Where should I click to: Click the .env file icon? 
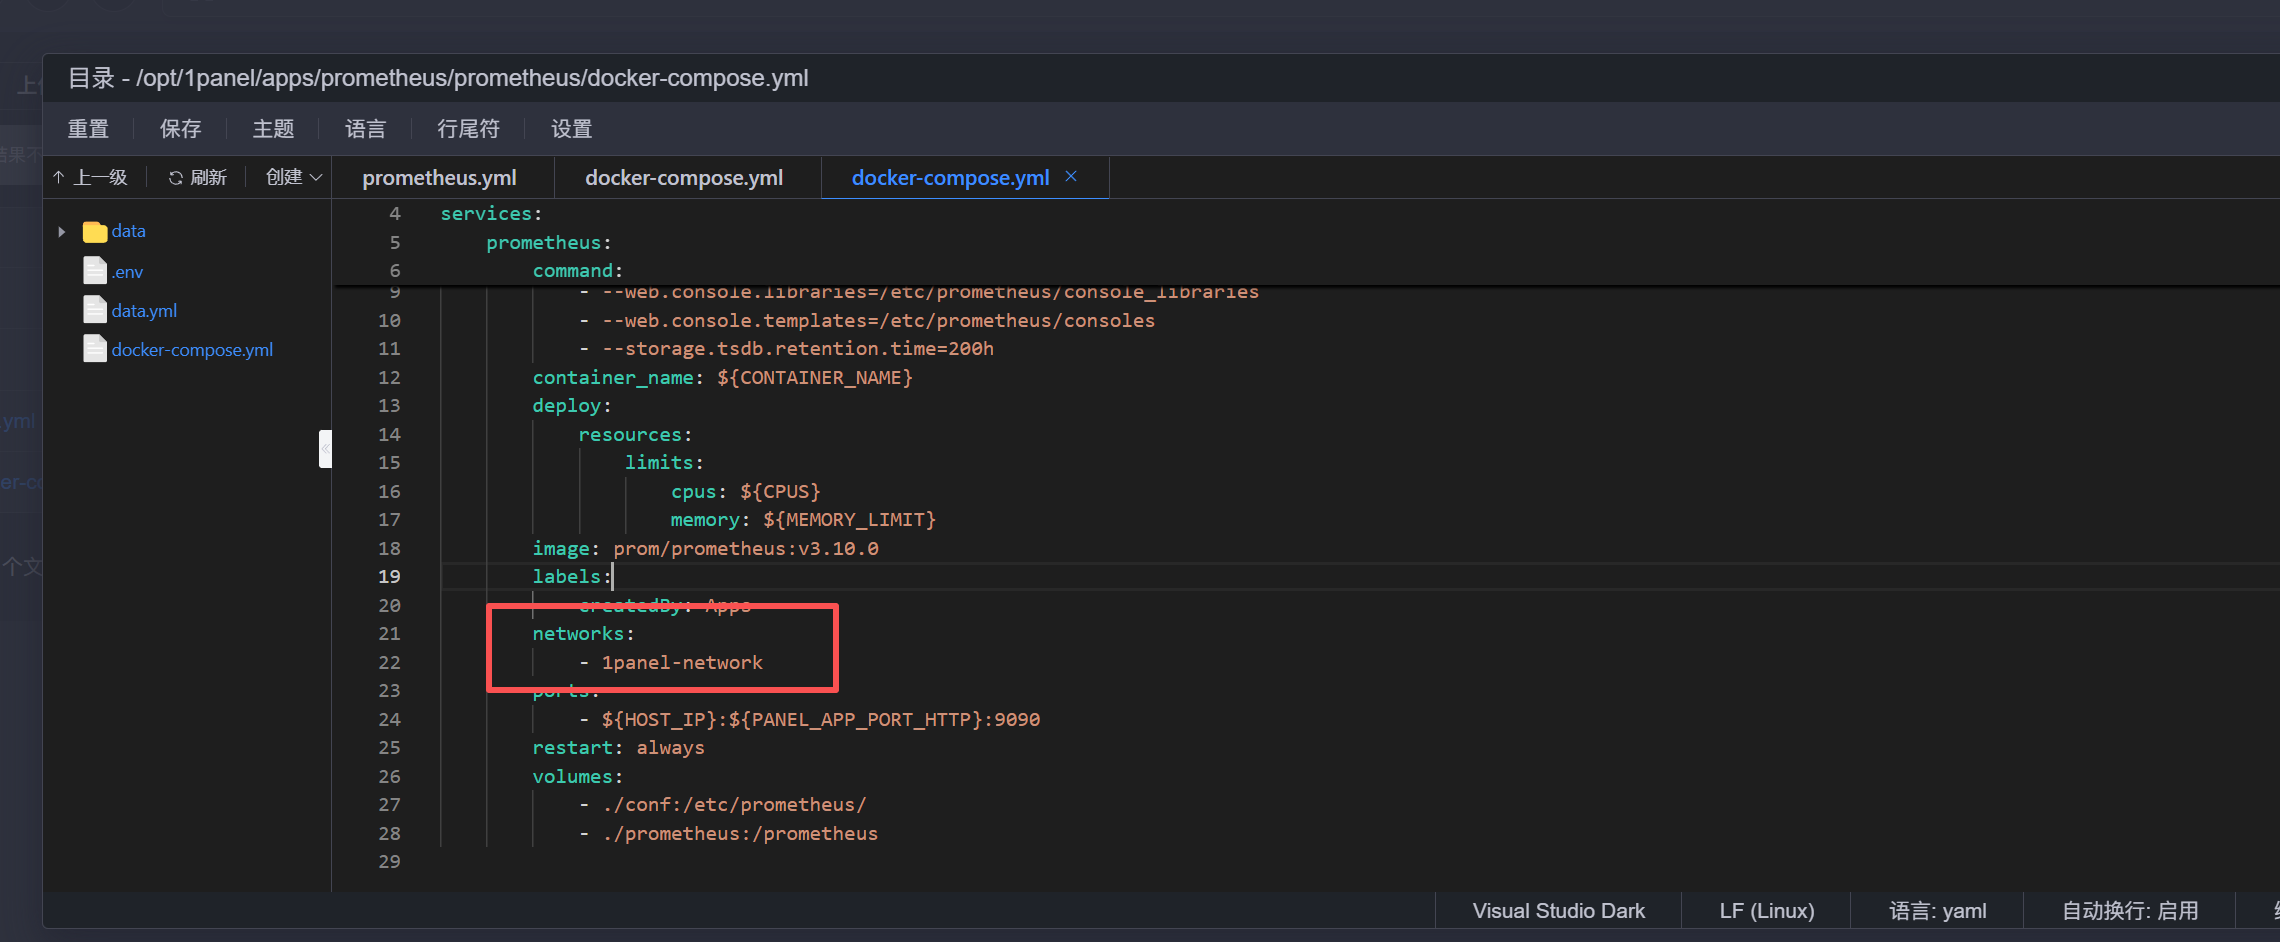pos(95,271)
